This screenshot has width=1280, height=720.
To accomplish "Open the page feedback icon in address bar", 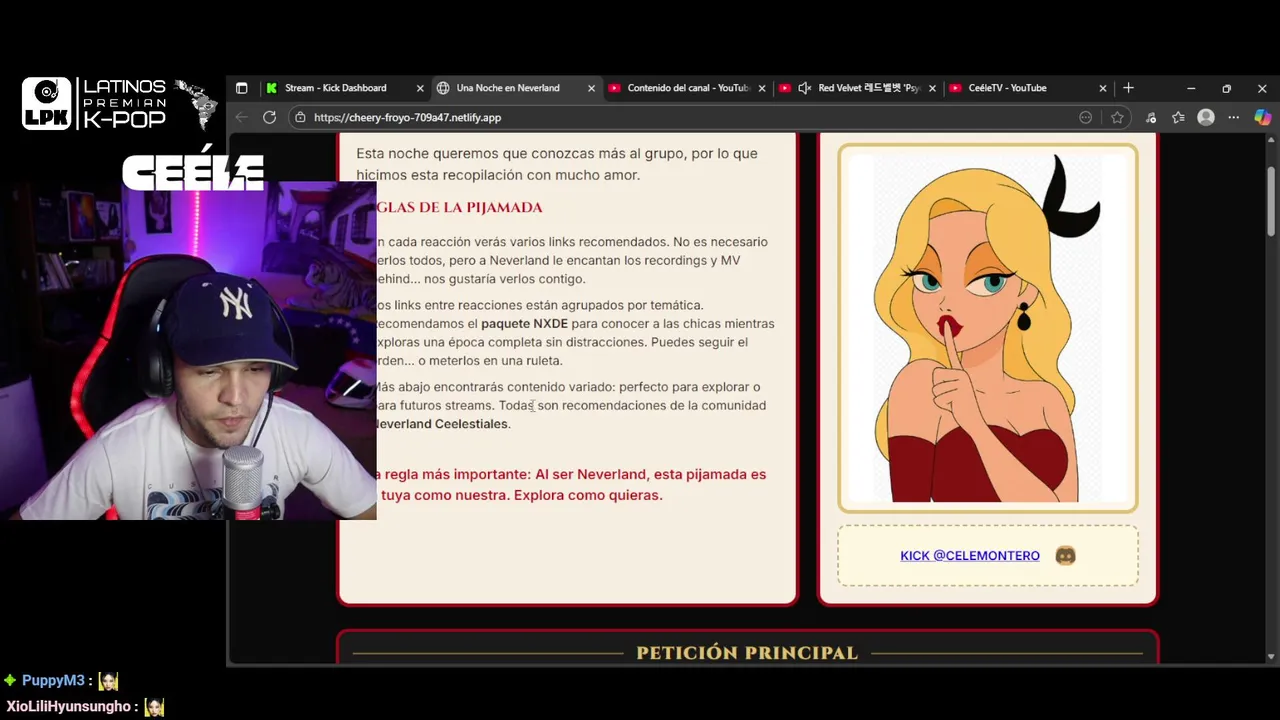I will (x=1086, y=117).
